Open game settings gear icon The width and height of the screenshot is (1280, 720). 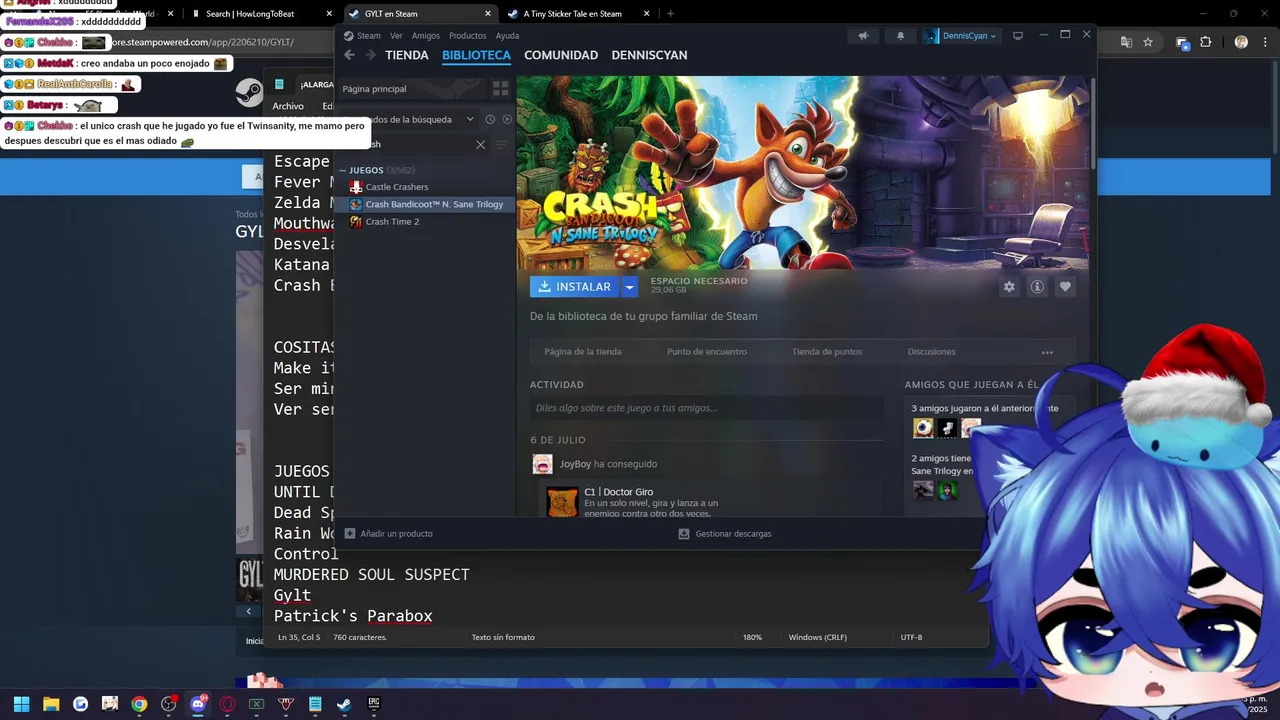tap(1009, 287)
